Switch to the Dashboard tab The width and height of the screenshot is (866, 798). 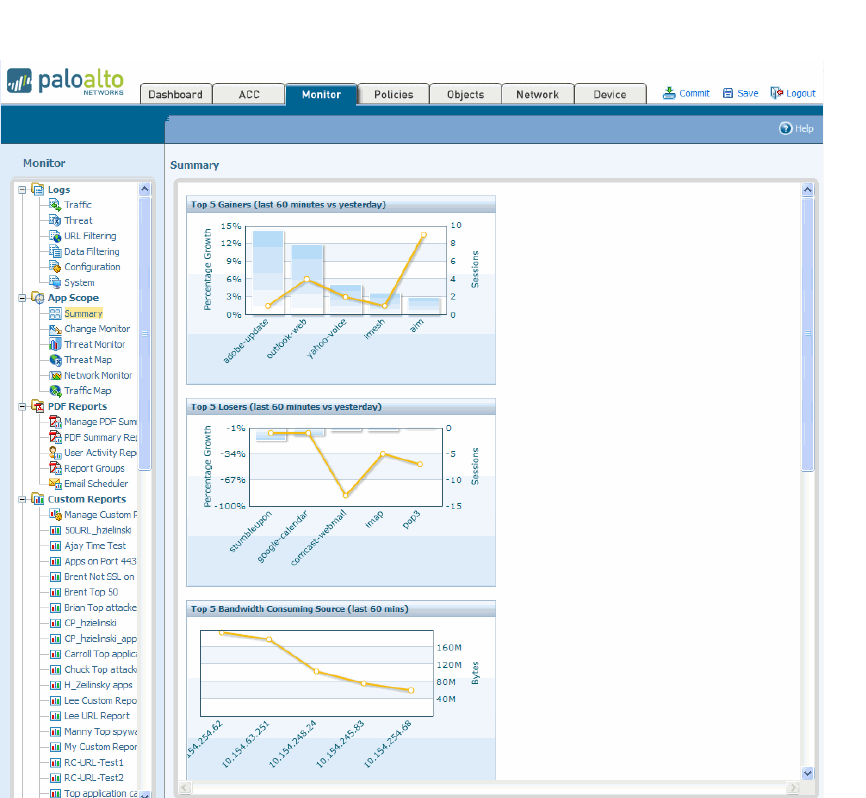[176, 94]
